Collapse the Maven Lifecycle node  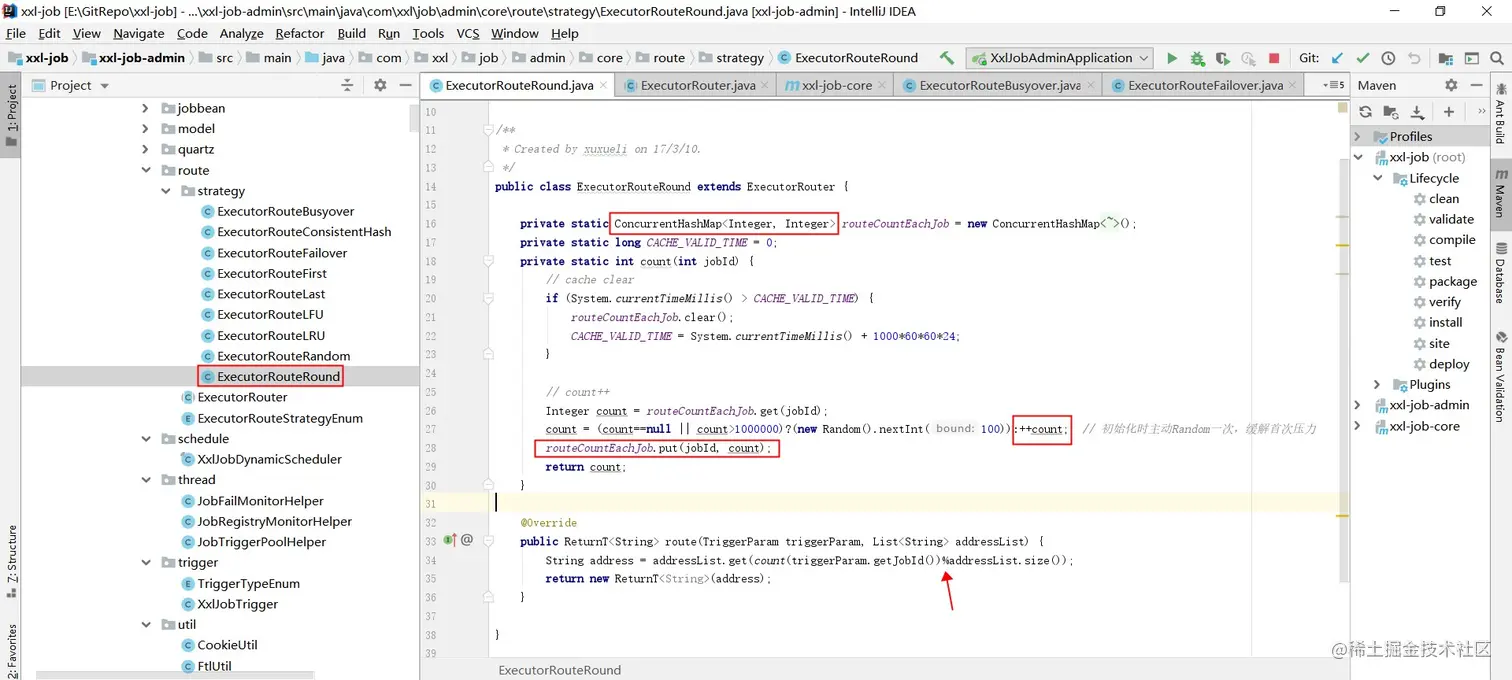(x=1377, y=178)
